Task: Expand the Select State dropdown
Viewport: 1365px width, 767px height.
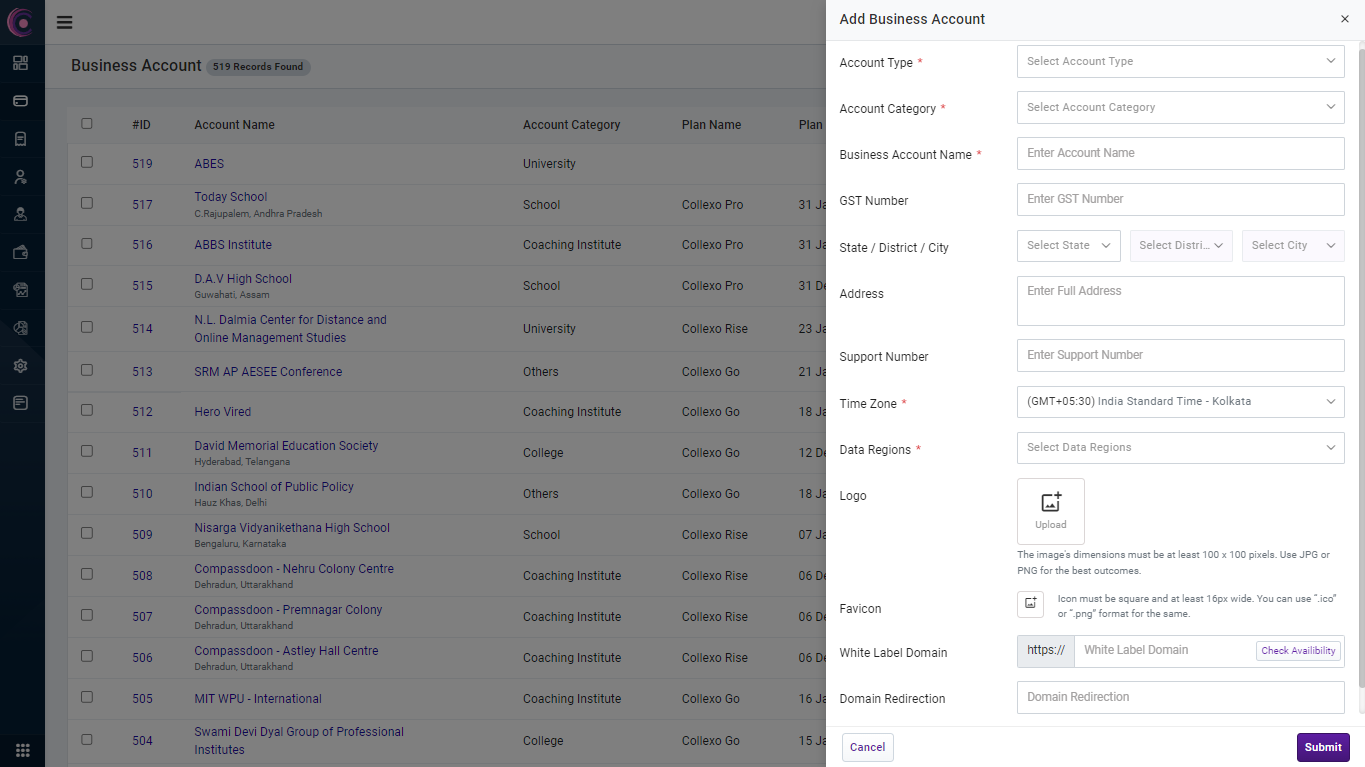Action: [x=1068, y=246]
